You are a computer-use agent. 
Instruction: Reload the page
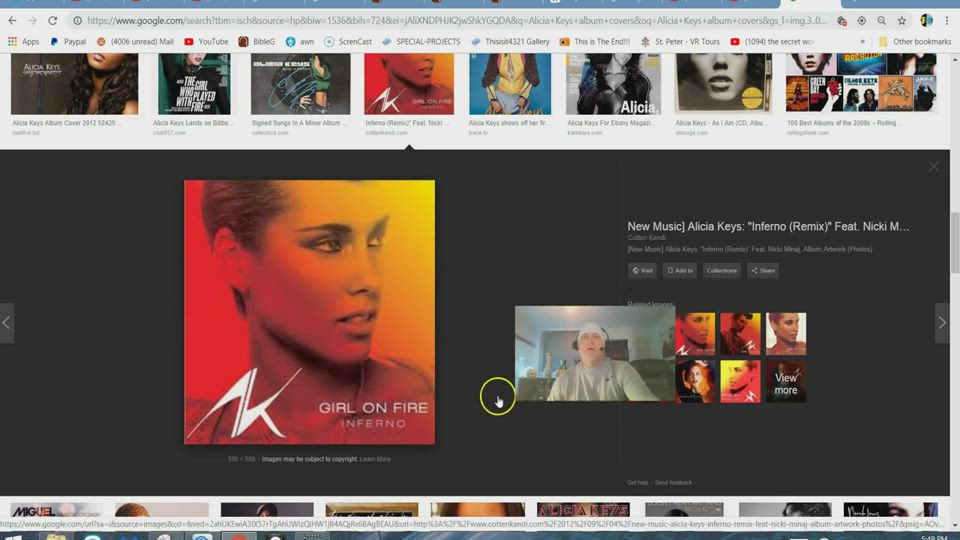pos(54,21)
